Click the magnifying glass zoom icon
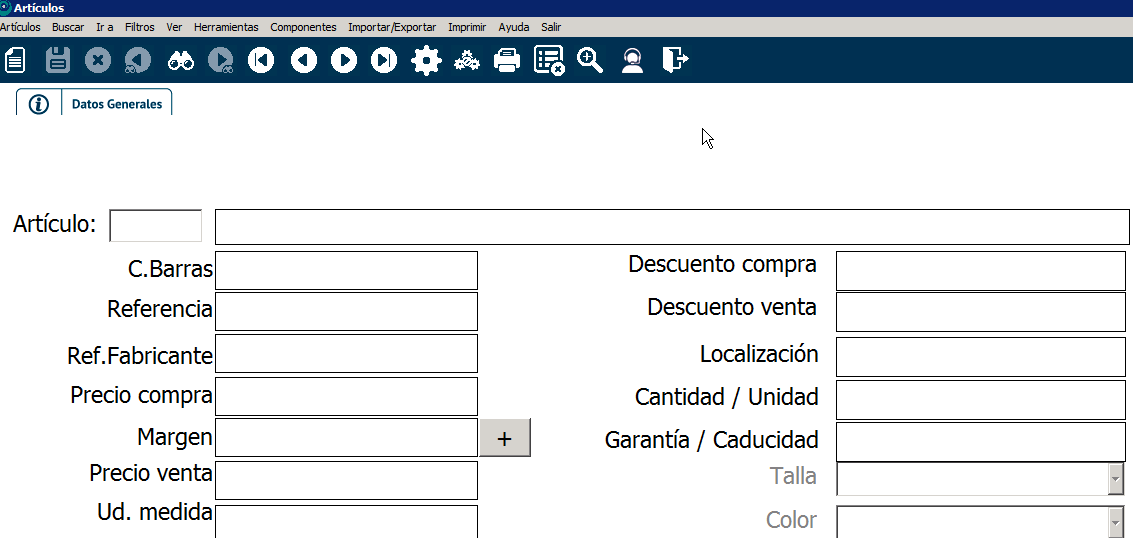The height and width of the screenshot is (538, 1133). click(590, 61)
